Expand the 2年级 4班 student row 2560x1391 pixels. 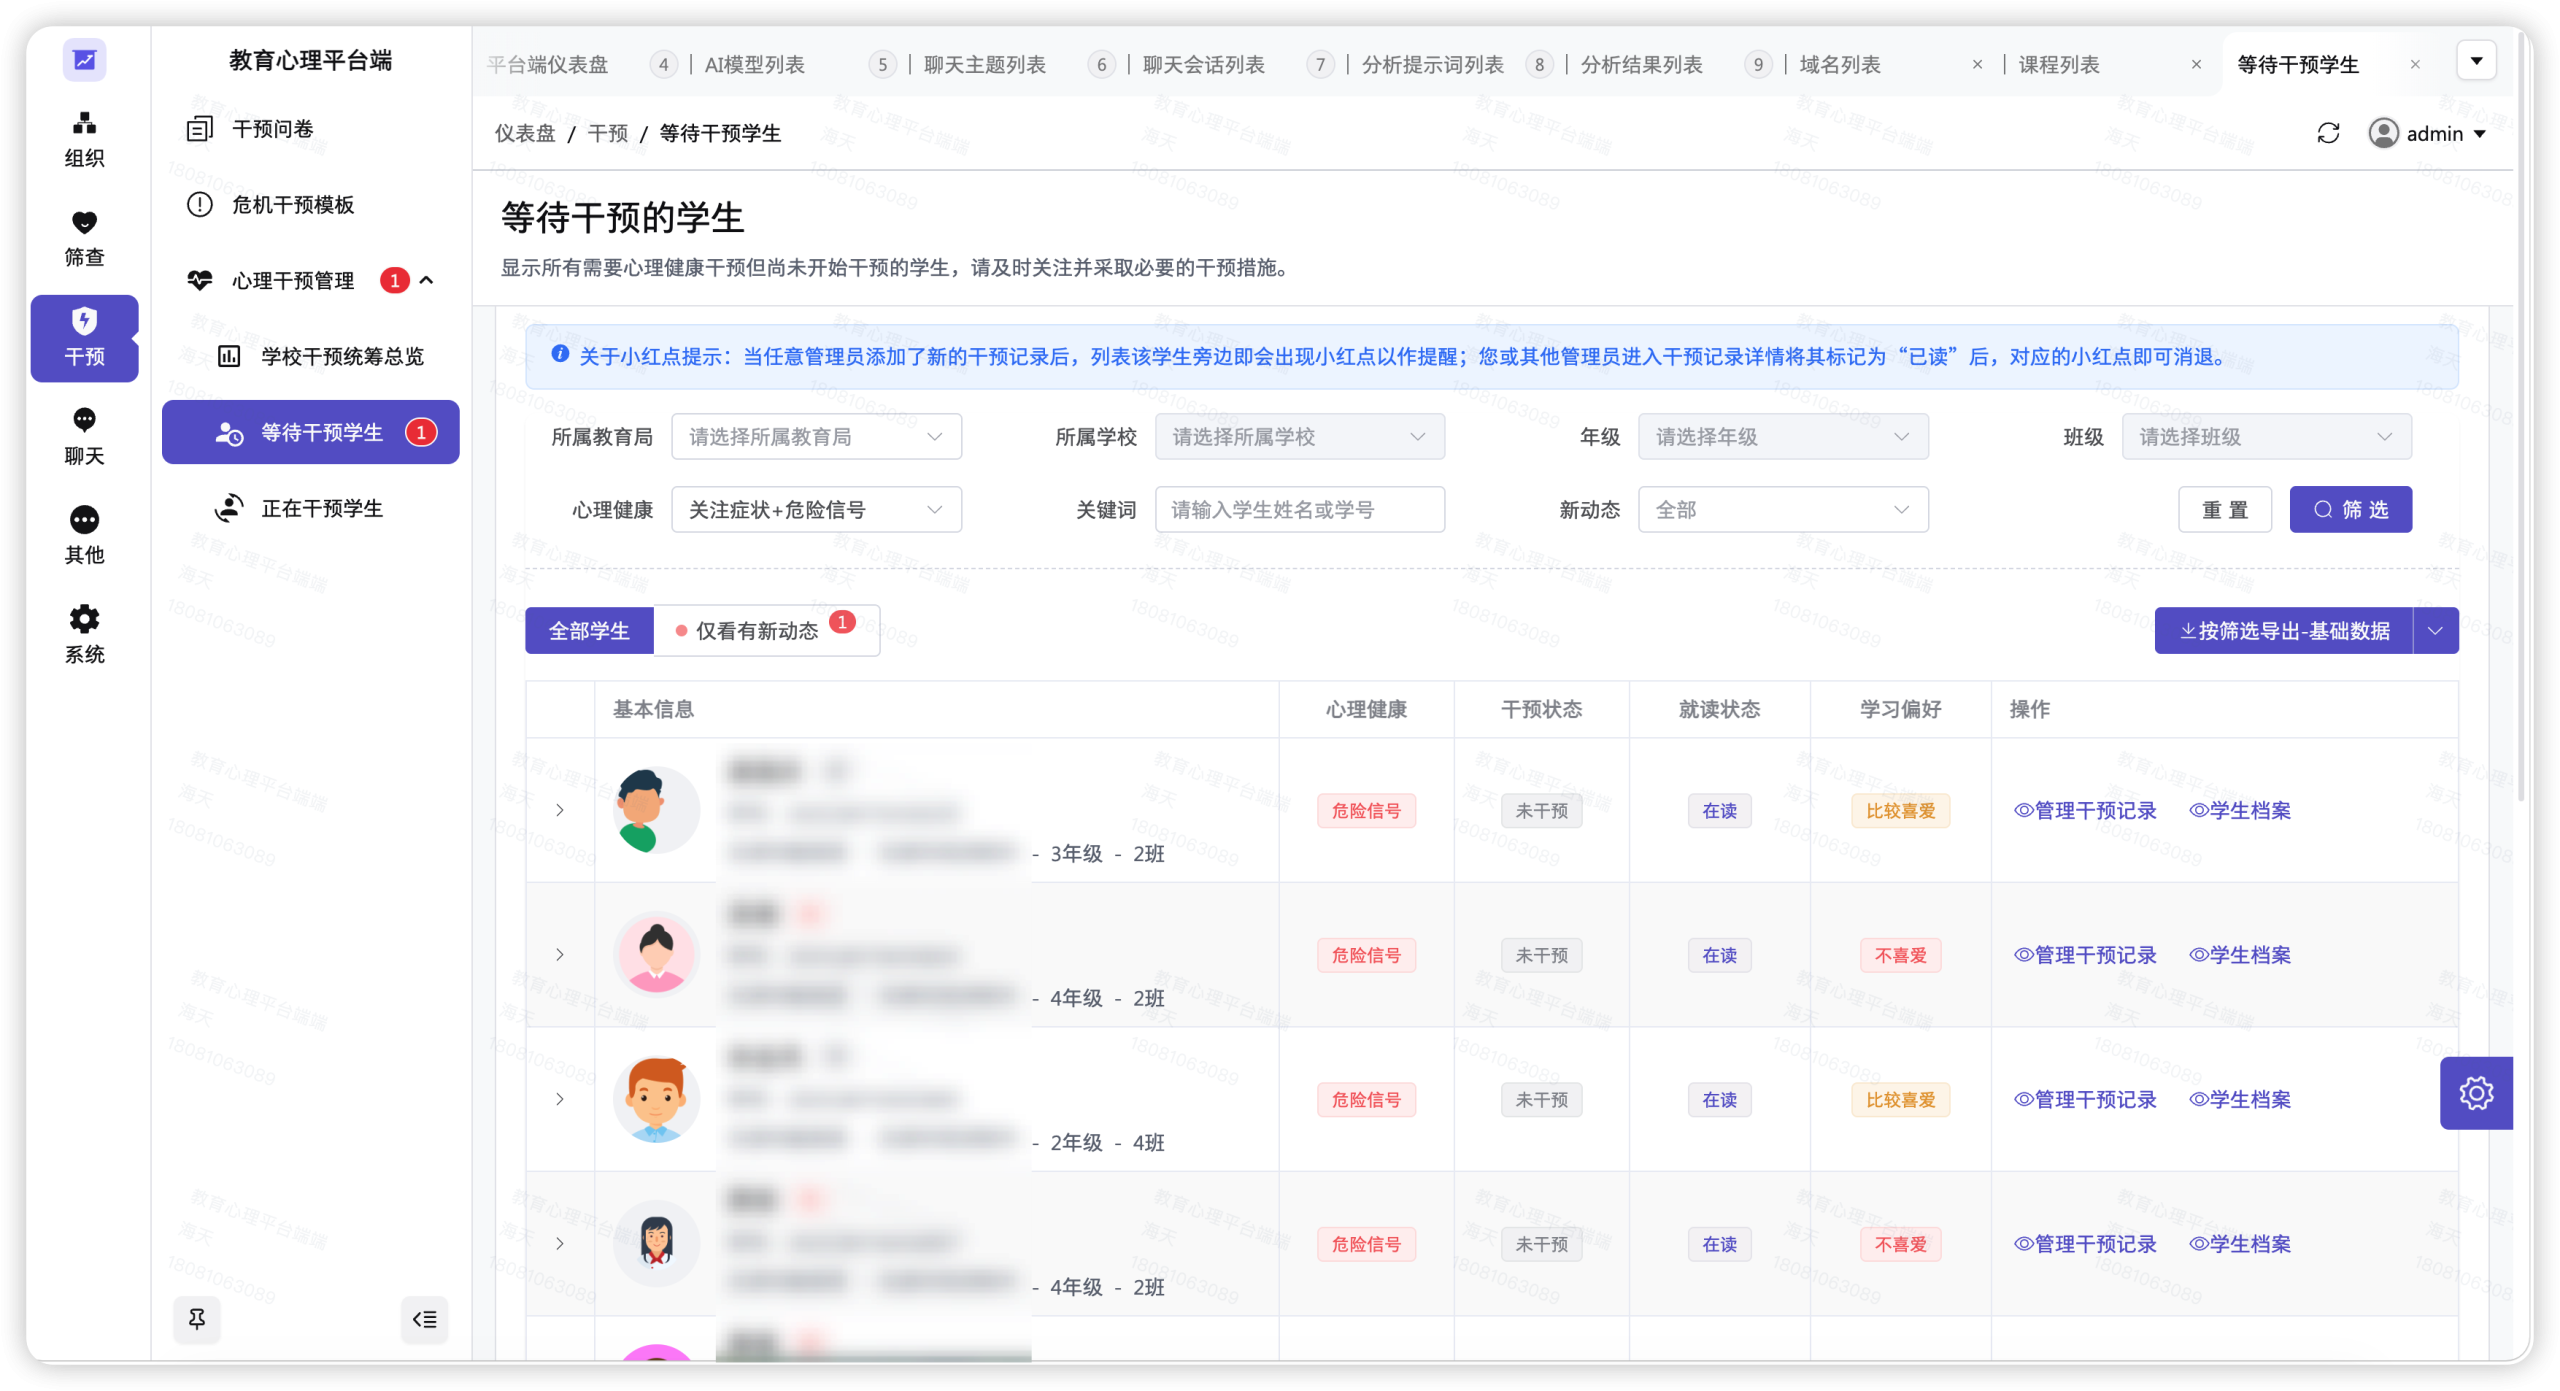(560, 1098)
